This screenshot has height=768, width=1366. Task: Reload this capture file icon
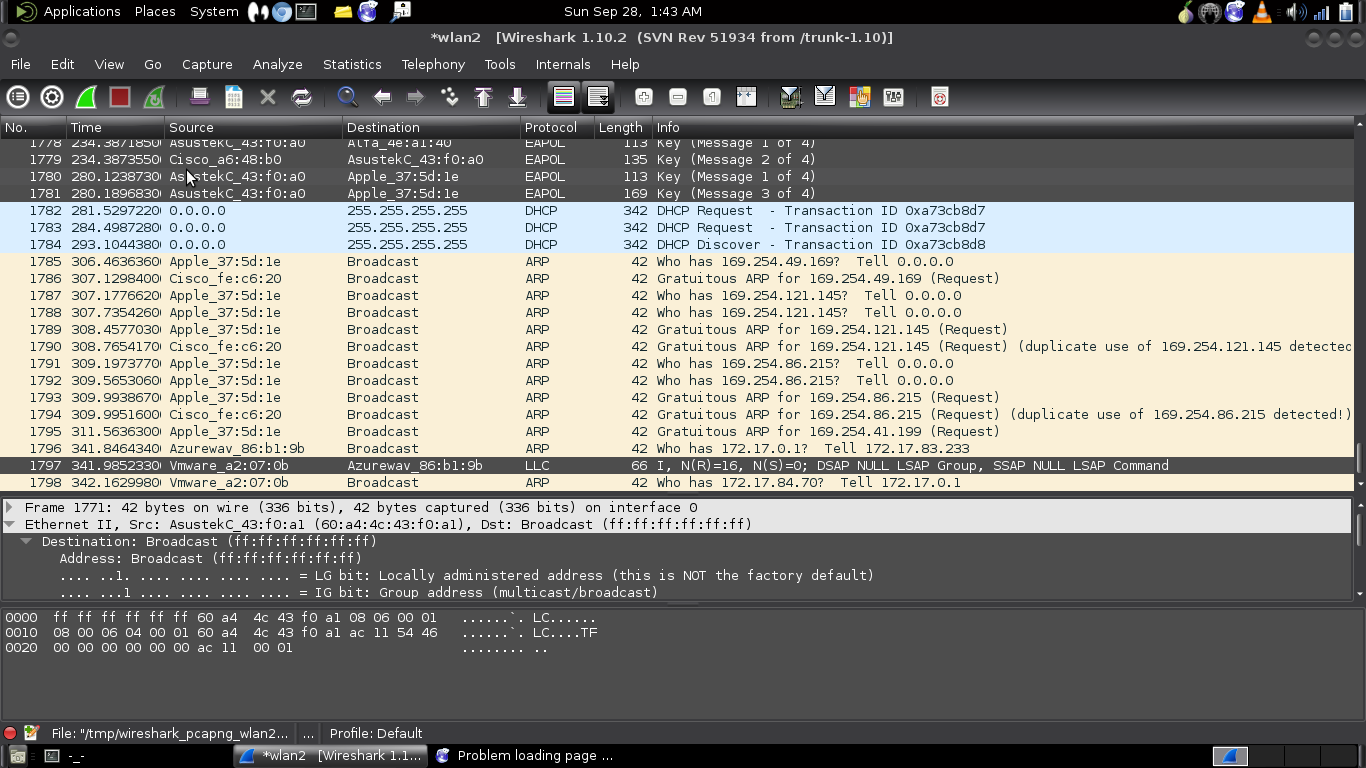(301, 97)
